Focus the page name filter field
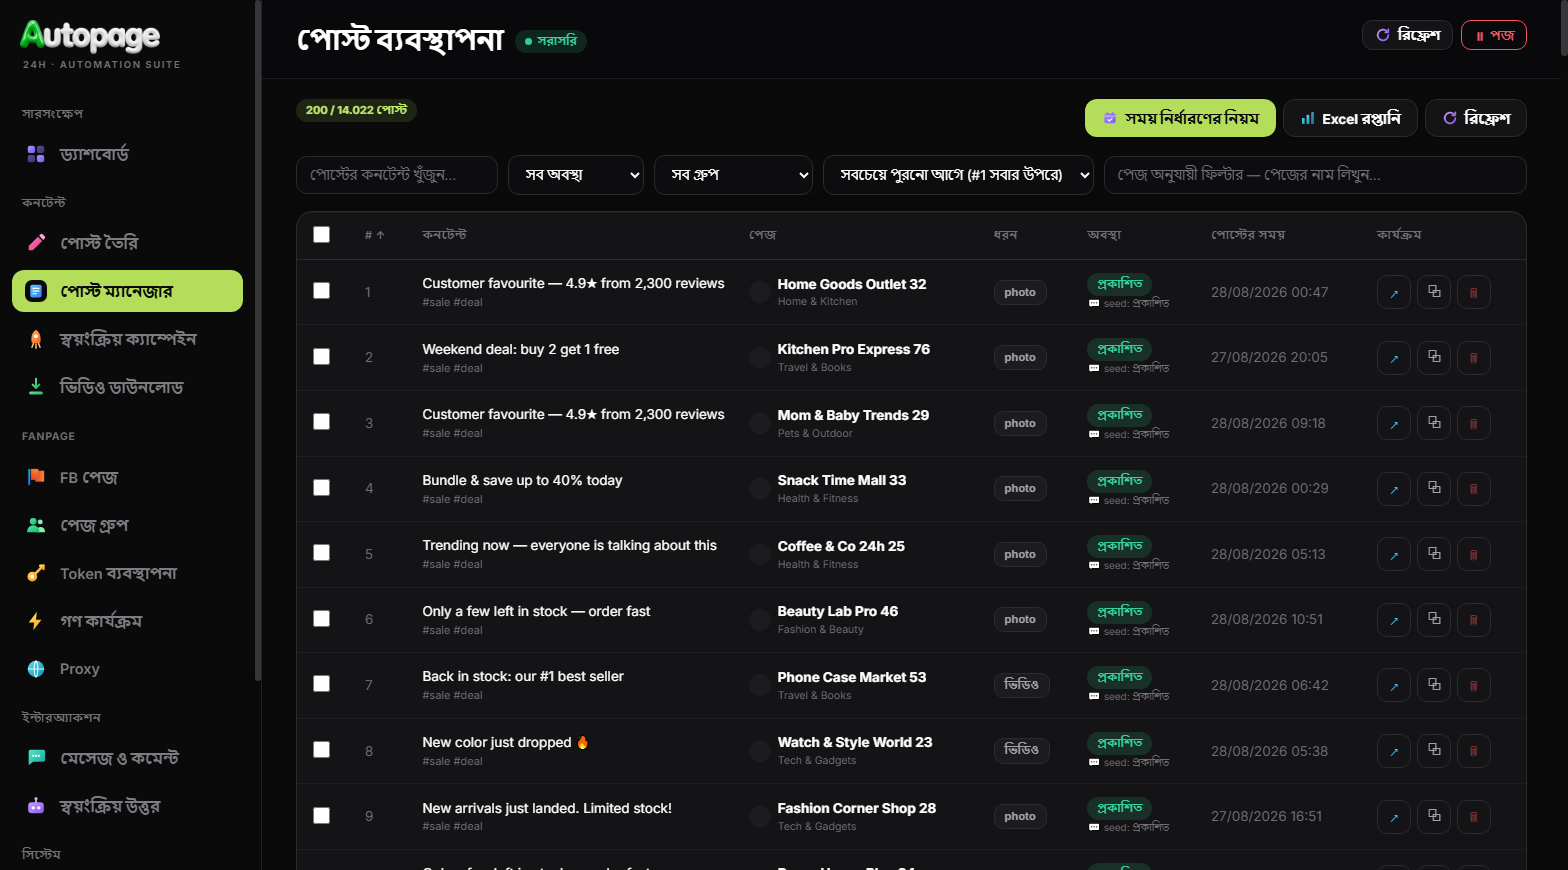1568x870 pixels. [x=1315, y=175]
